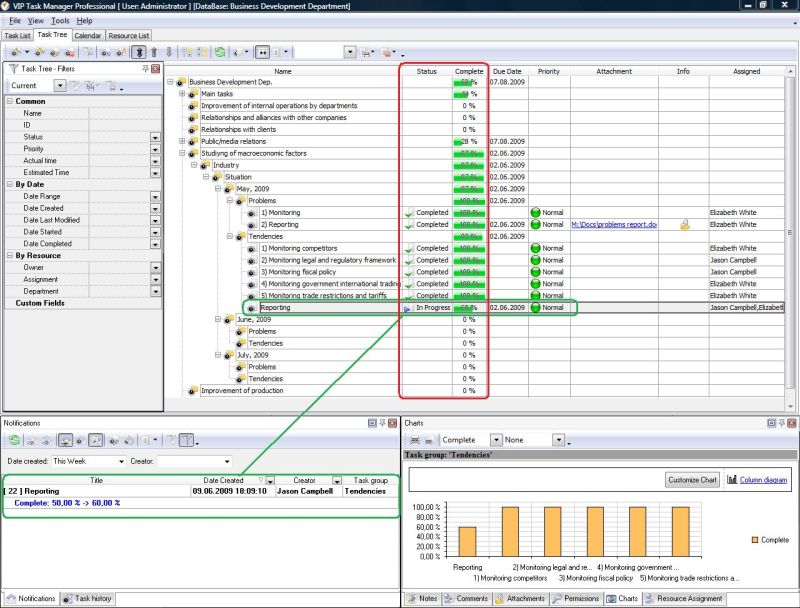
Task: Click the funnel icon in Task Tree Filters header
Action: coord(14,68)
